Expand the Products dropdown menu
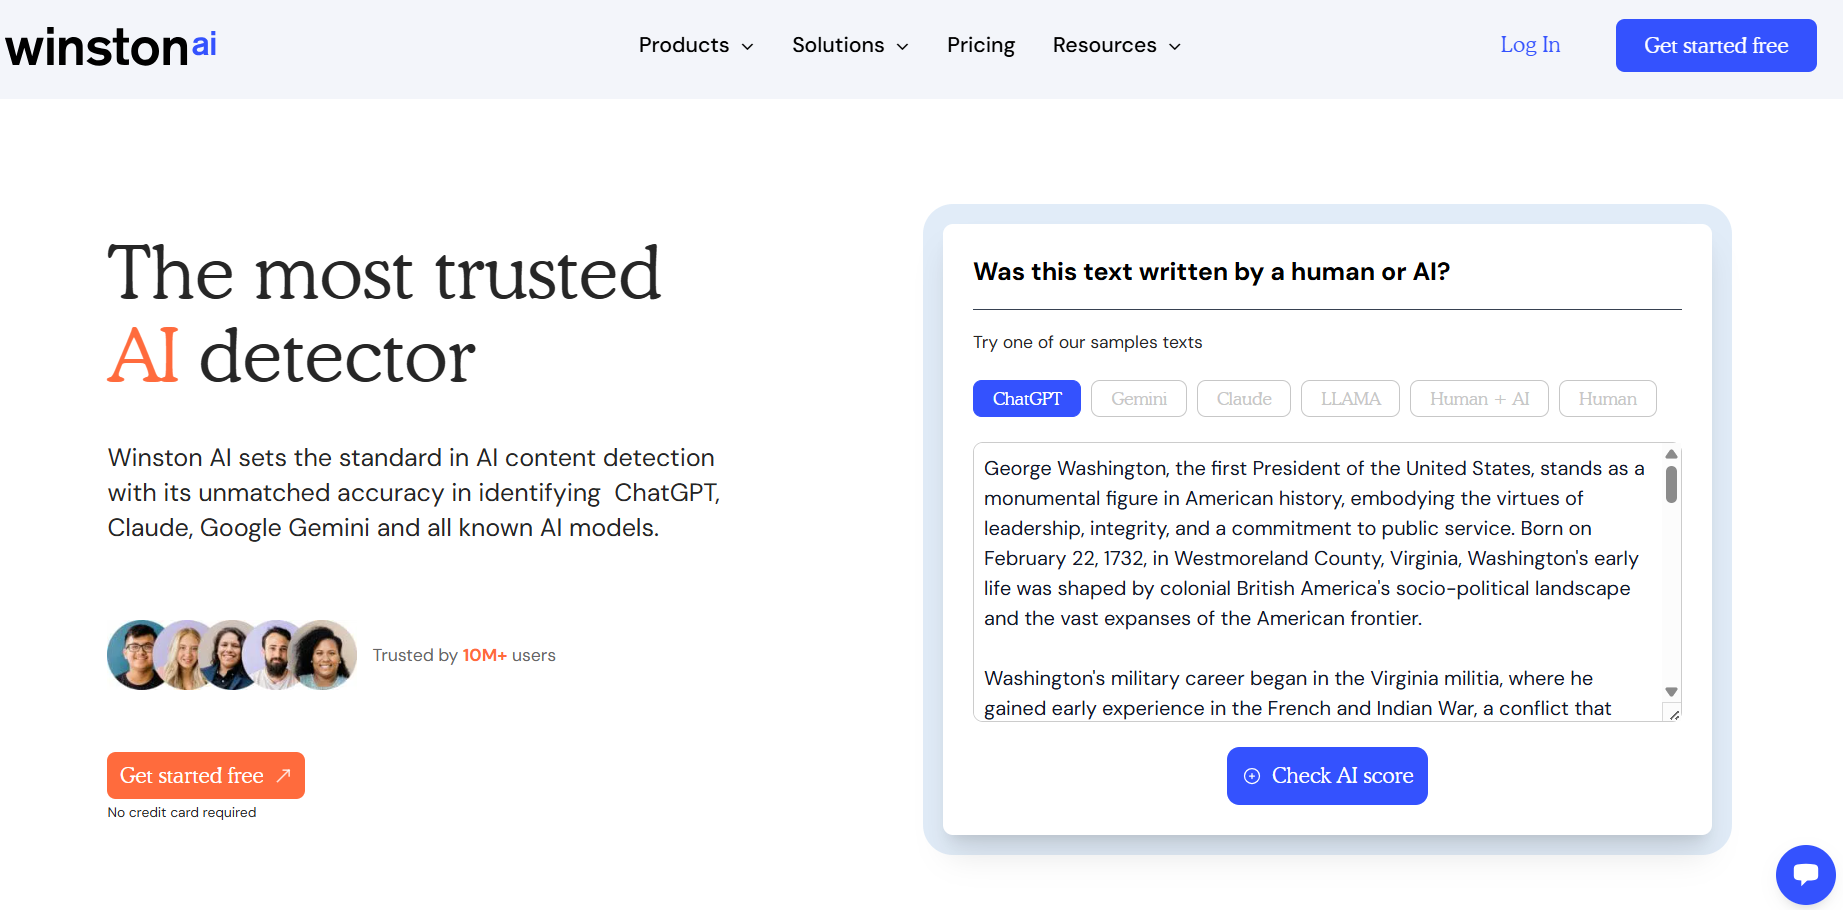The image size is (1843, 910). 696,46
